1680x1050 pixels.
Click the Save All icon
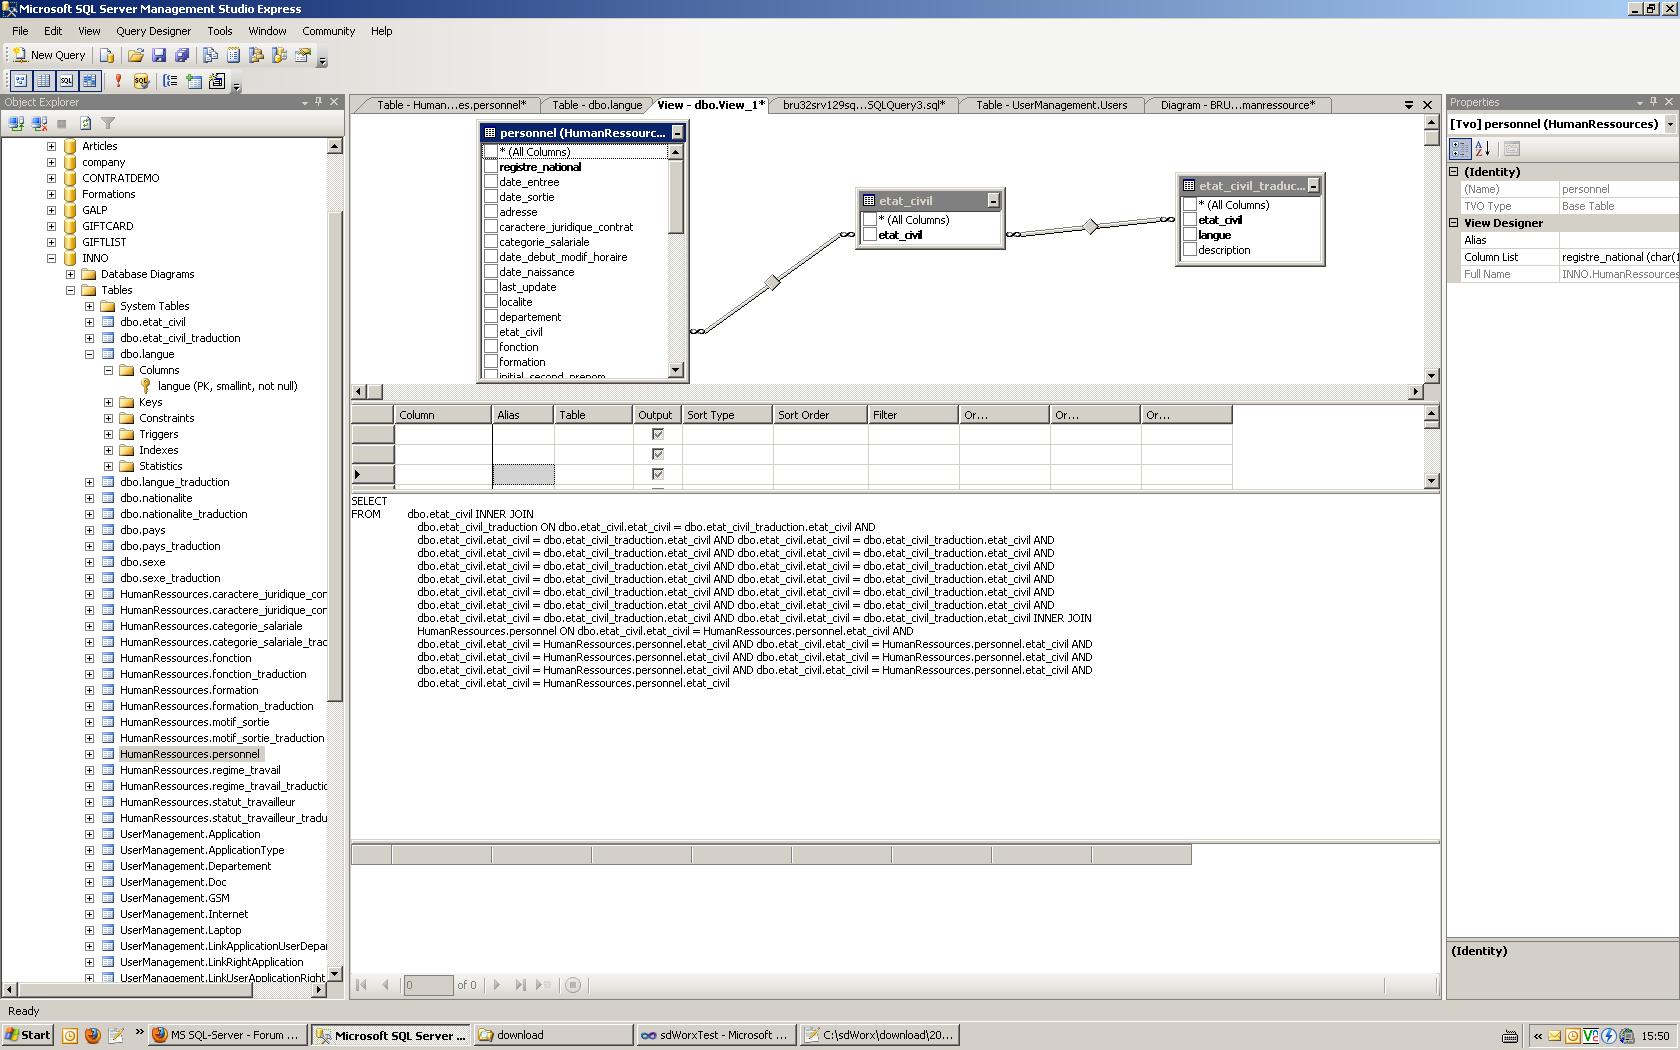click(x=182, y=56)
